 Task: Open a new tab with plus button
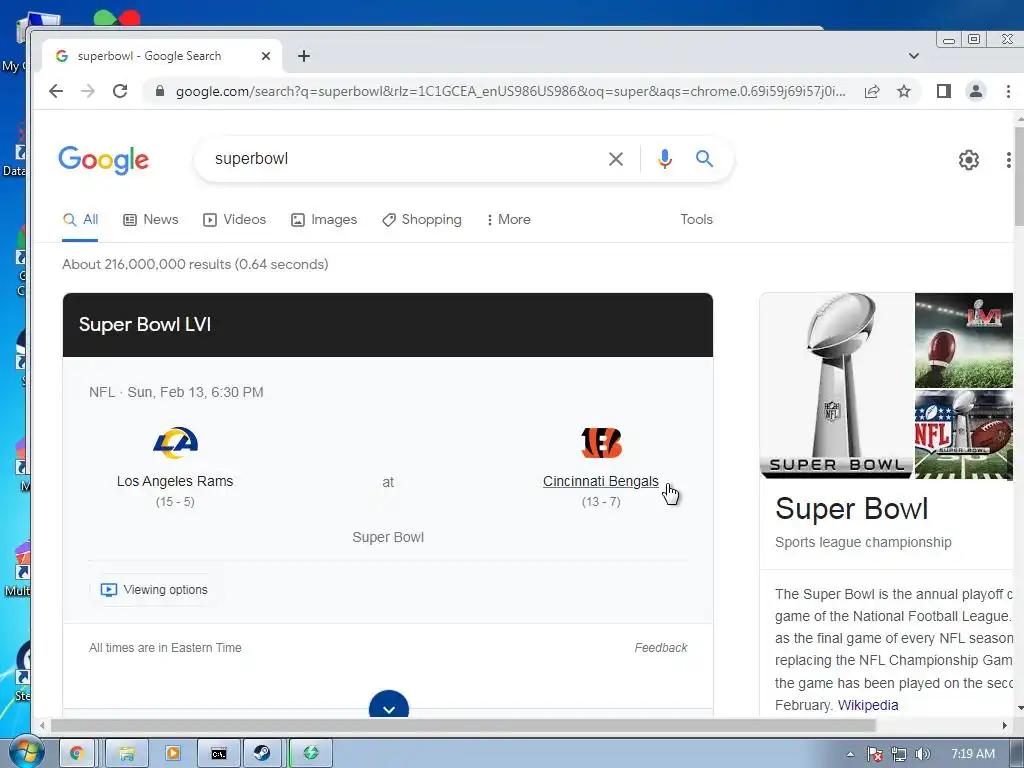point(304,56)
